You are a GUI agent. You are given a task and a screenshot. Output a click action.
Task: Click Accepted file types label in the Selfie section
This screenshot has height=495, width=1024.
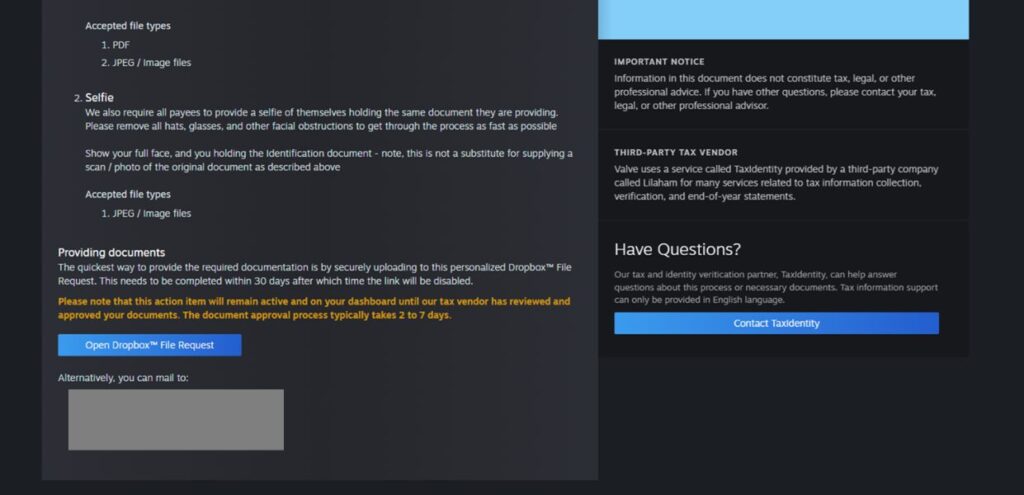[127, 194]
